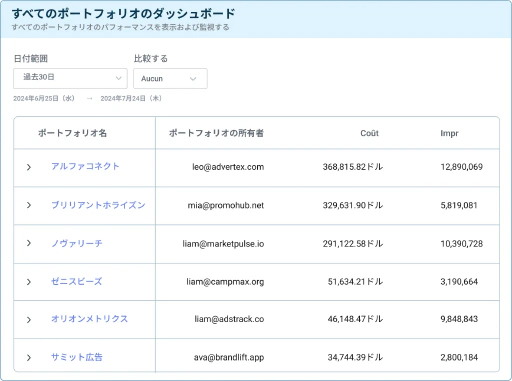Click impressions value 2,800,184

(x=459, y=358)
